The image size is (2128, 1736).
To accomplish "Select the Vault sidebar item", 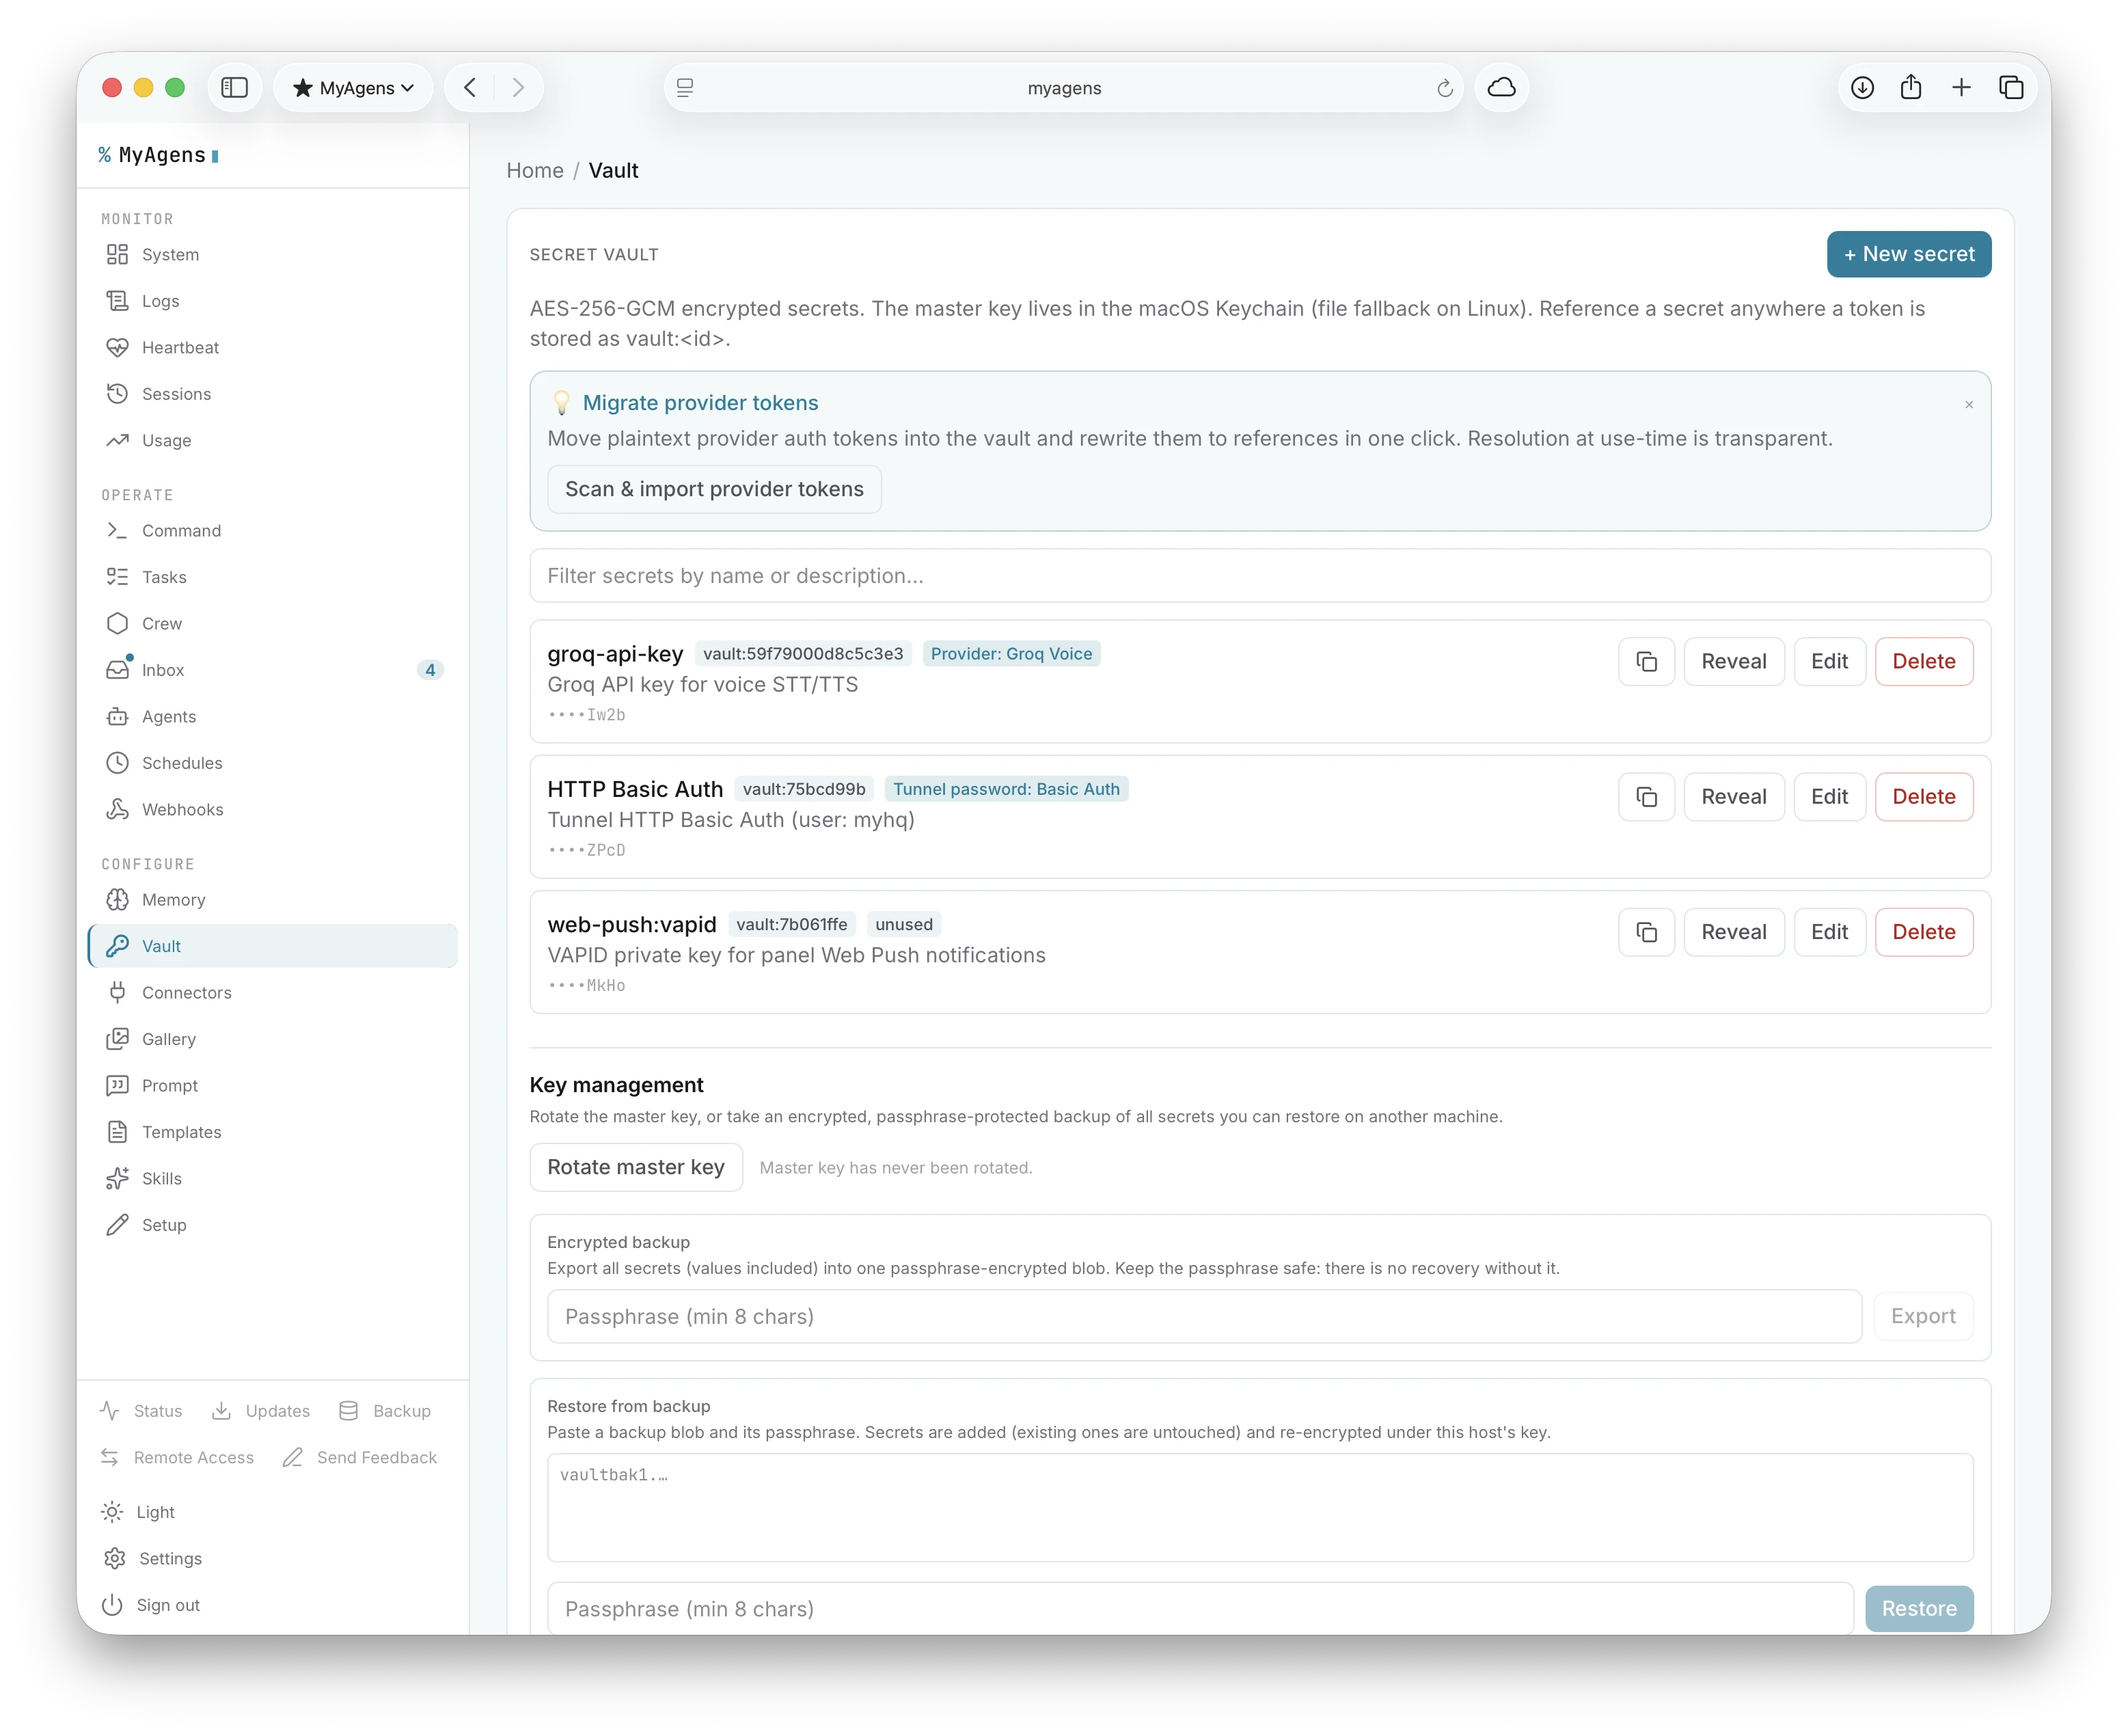I will [272, 946].
